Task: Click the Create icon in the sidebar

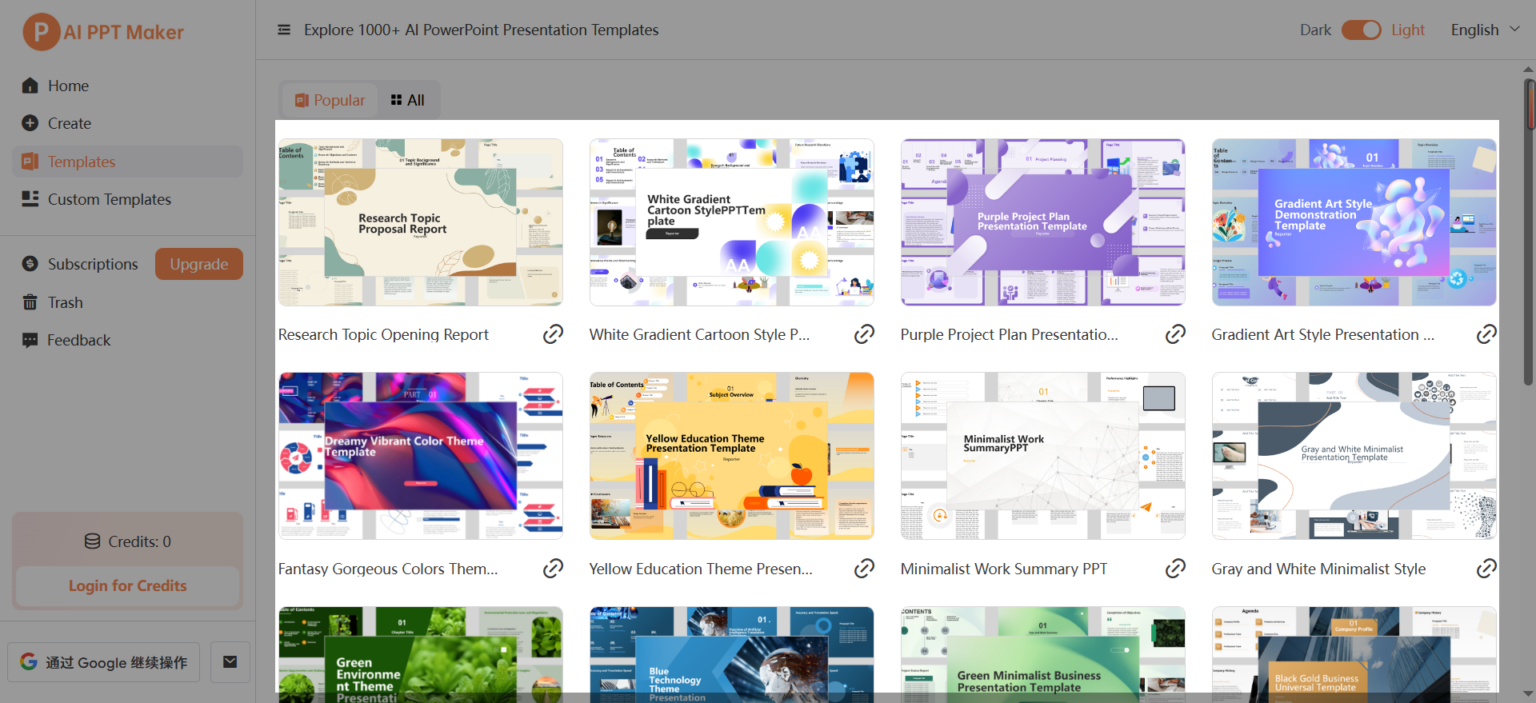Action: tap(32, 123)
